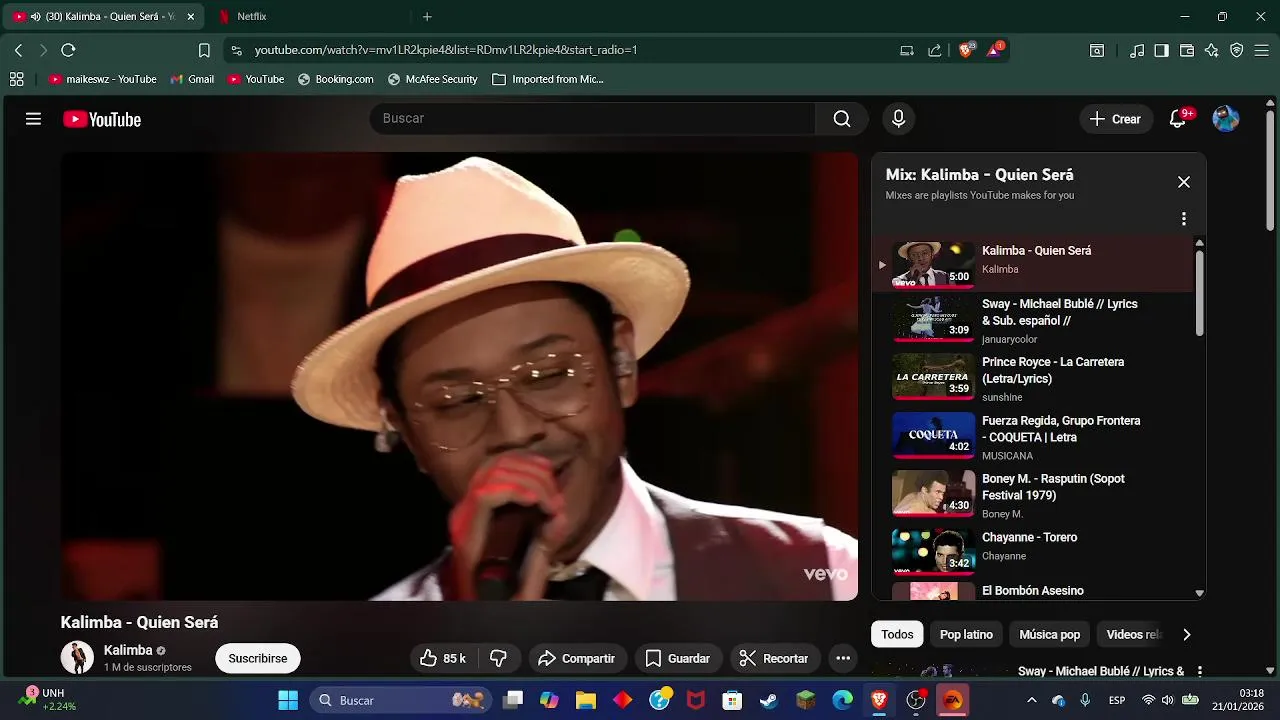The width and height of the screenshot is (1280, 720).
Task: Click the Suscribirse button
Action: [x=258, y=658]
